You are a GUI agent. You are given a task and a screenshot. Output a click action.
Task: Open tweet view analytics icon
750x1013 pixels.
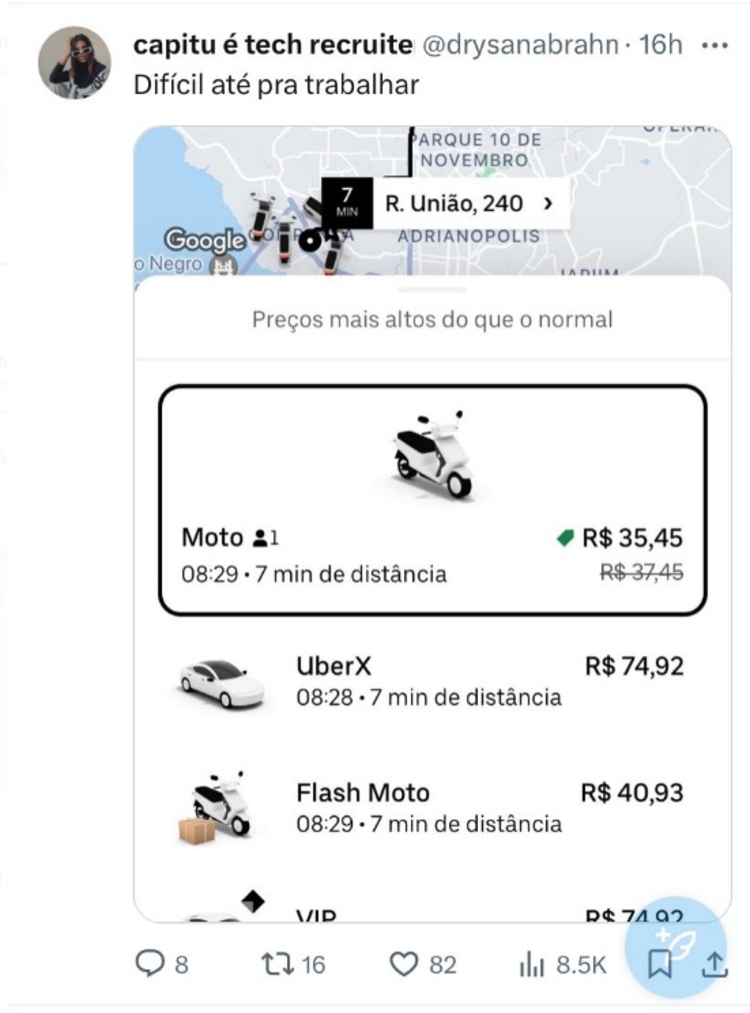coord(530,964)
